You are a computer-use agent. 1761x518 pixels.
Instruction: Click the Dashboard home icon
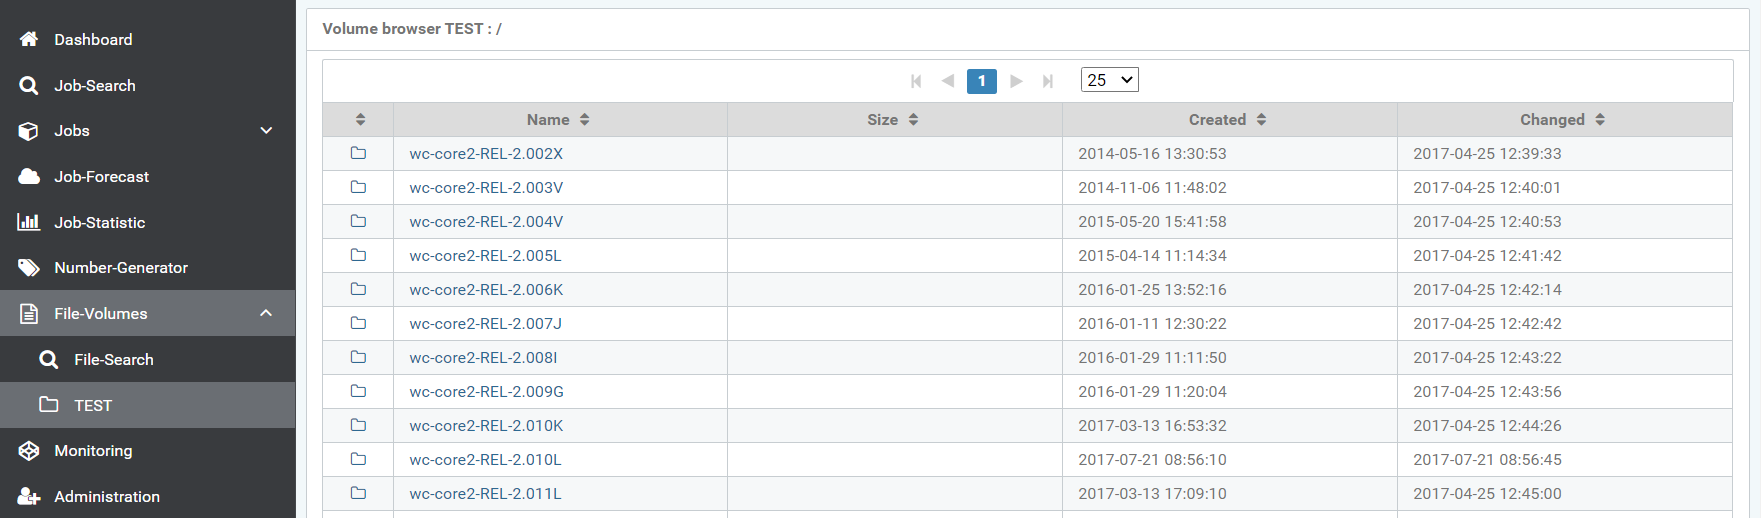click(29, 39)
